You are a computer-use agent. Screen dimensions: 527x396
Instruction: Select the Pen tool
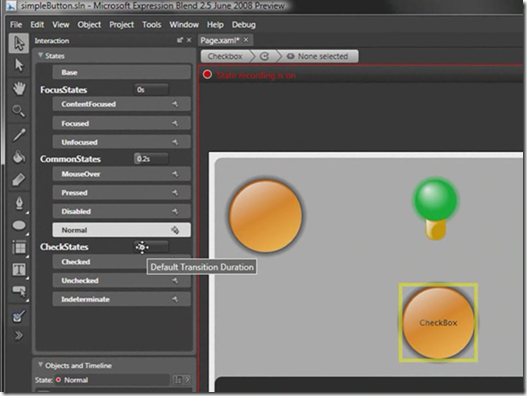click(x=19, y=203)
